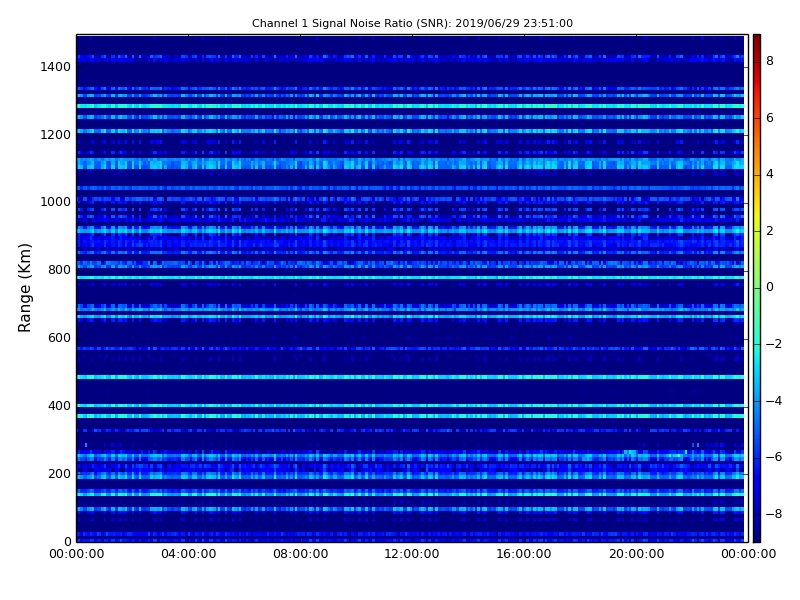Click the colorbar value 4 label
Screen dimensions: 800x600
(x=770, y=174)
